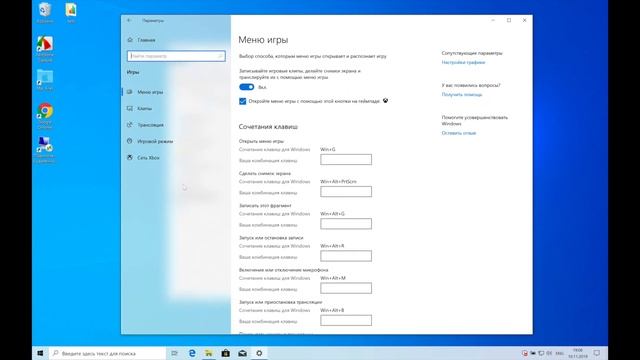Select the Recycle Bin desktop icon
Screen dimensions: 640x360
[x=45, y=13]
